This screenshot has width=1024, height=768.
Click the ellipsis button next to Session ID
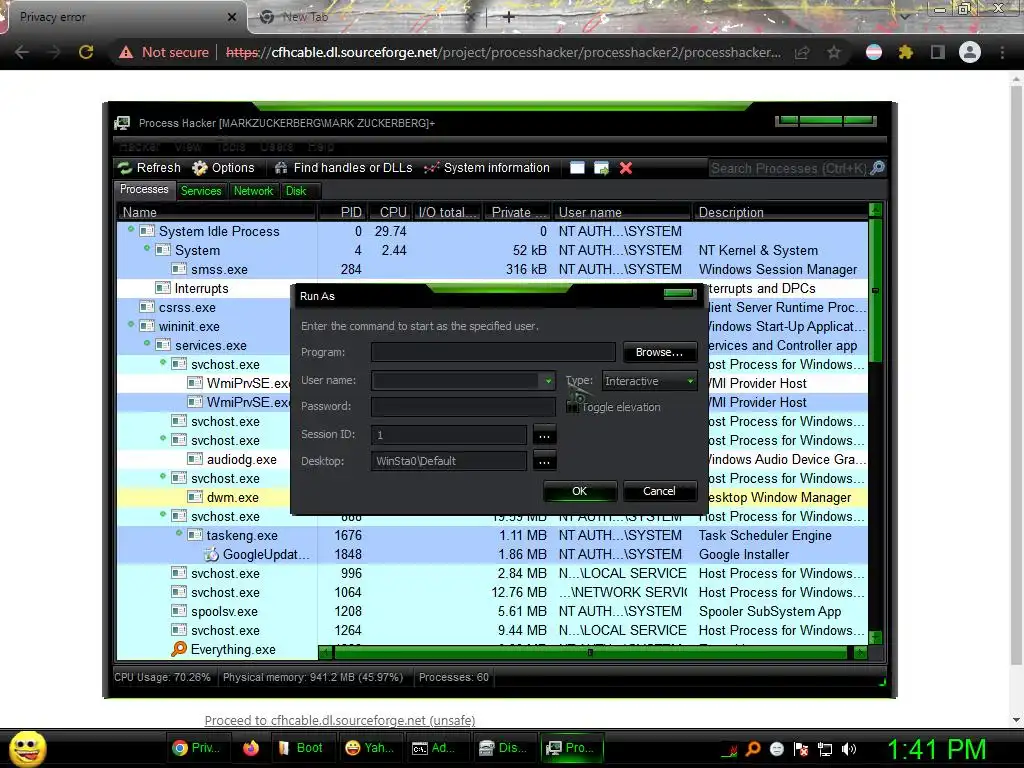tap(544, 435)
